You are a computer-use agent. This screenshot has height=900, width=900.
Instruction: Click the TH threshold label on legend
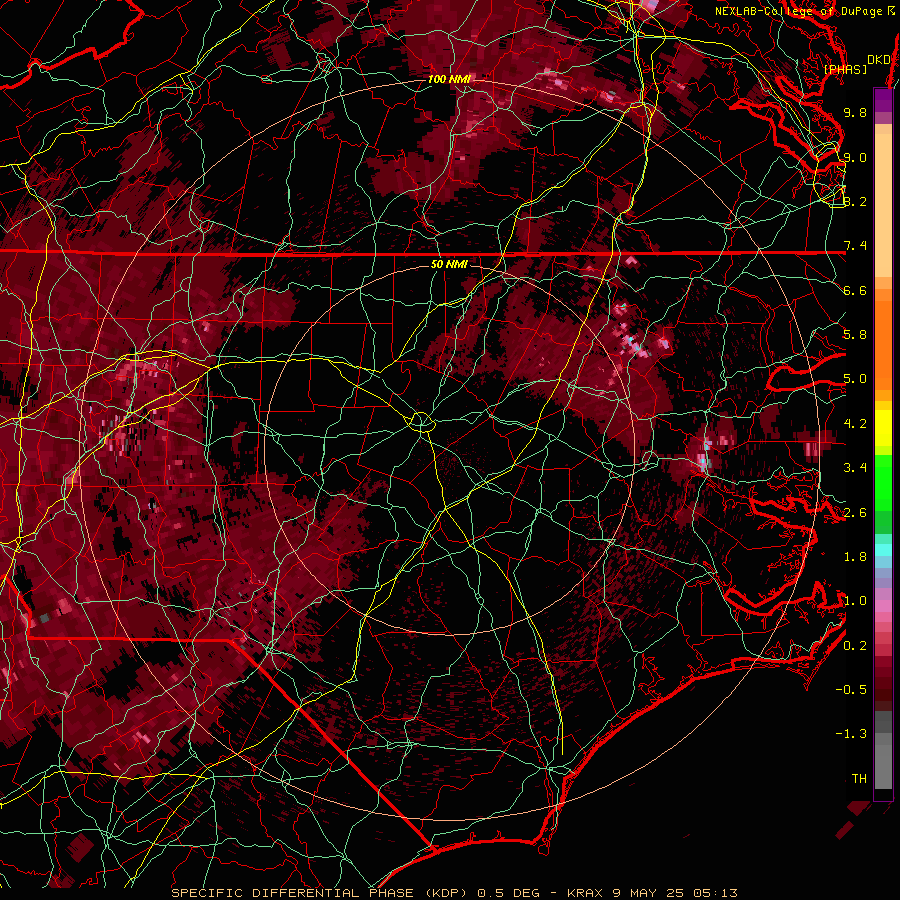click(x=859, y=779)
